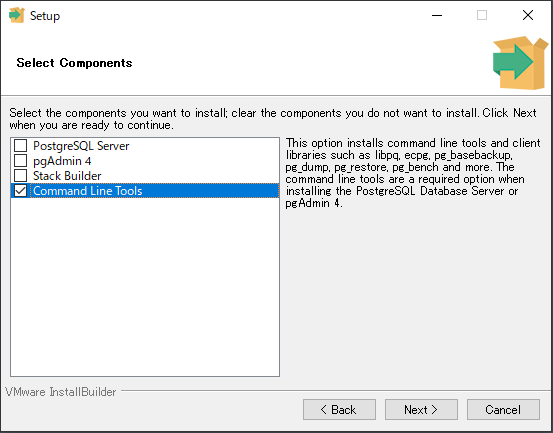553x433 pixels.
Task: Click the highlighted Command Line Tools row
Action: coord(145,191)
